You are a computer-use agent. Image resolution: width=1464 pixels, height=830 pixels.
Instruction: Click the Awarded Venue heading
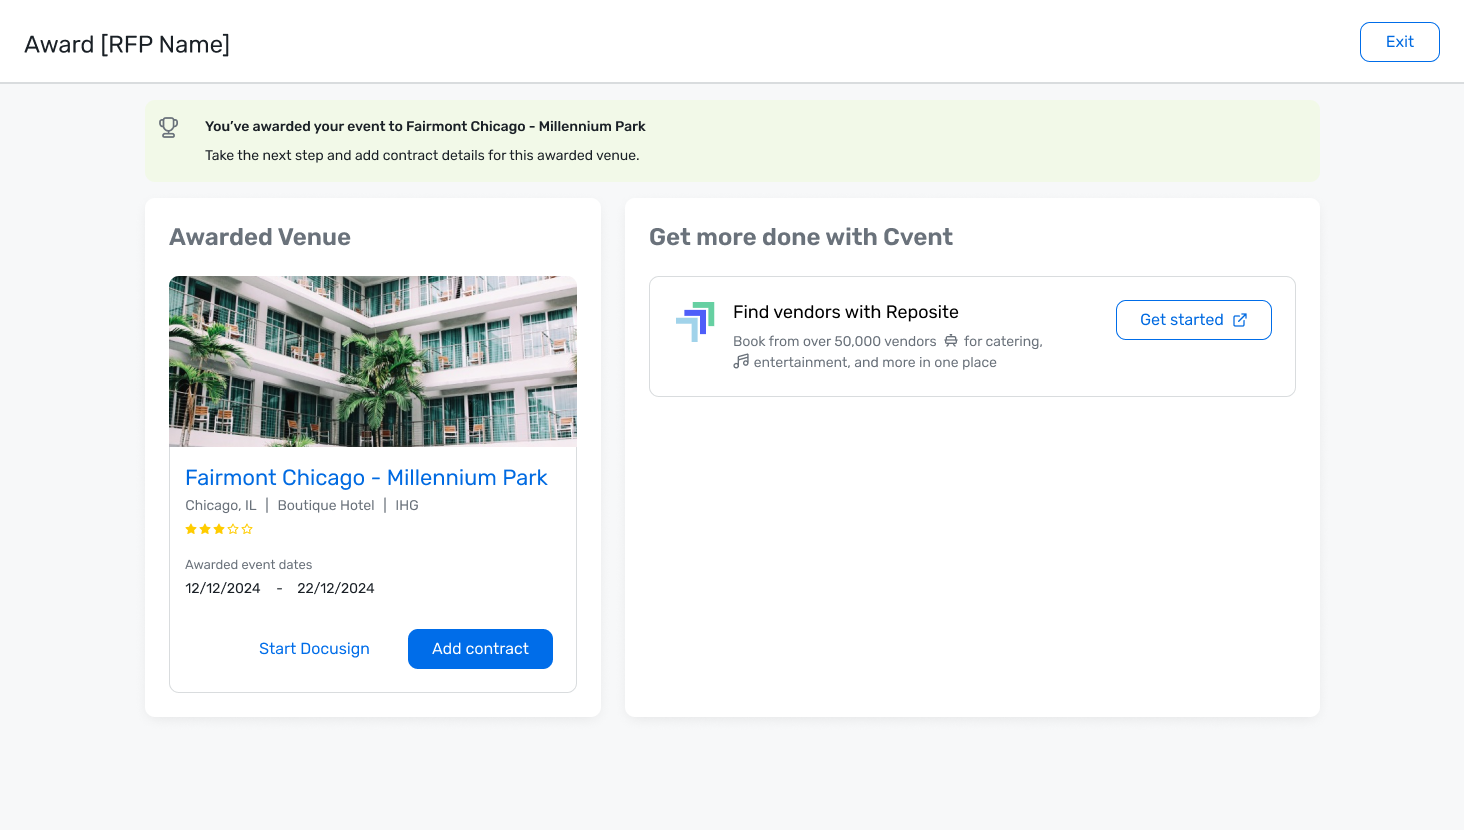click(x=260, y=237)
